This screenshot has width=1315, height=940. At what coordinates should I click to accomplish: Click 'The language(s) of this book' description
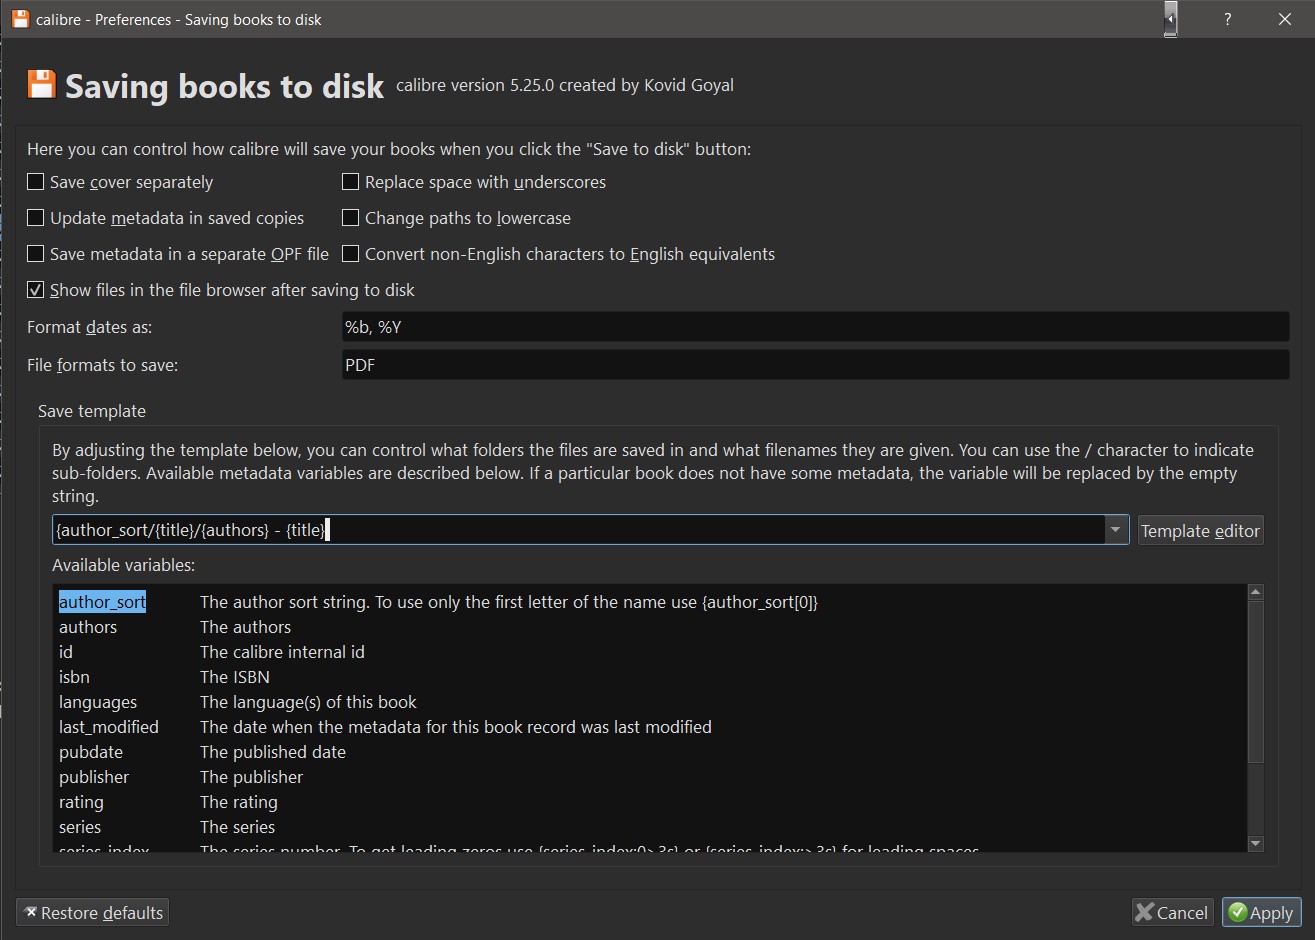coord(308,702)
